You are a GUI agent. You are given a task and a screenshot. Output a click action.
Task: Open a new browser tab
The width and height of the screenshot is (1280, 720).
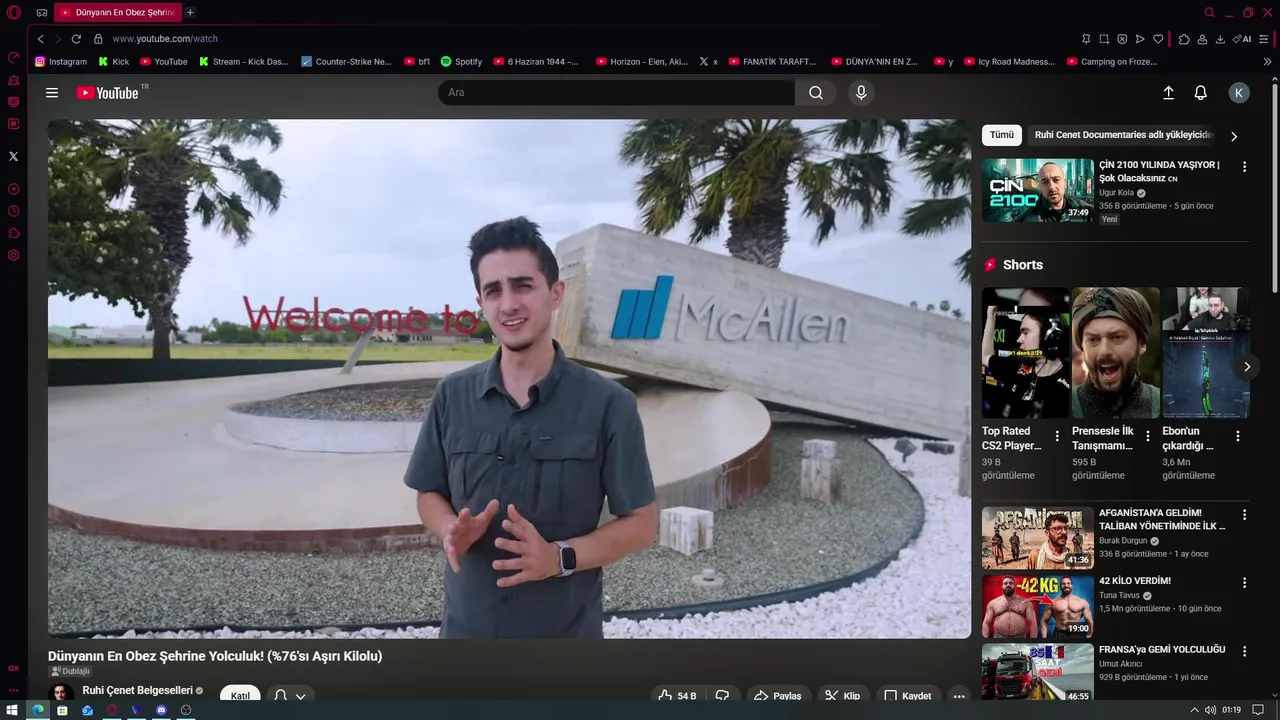[x=190, y=13]
